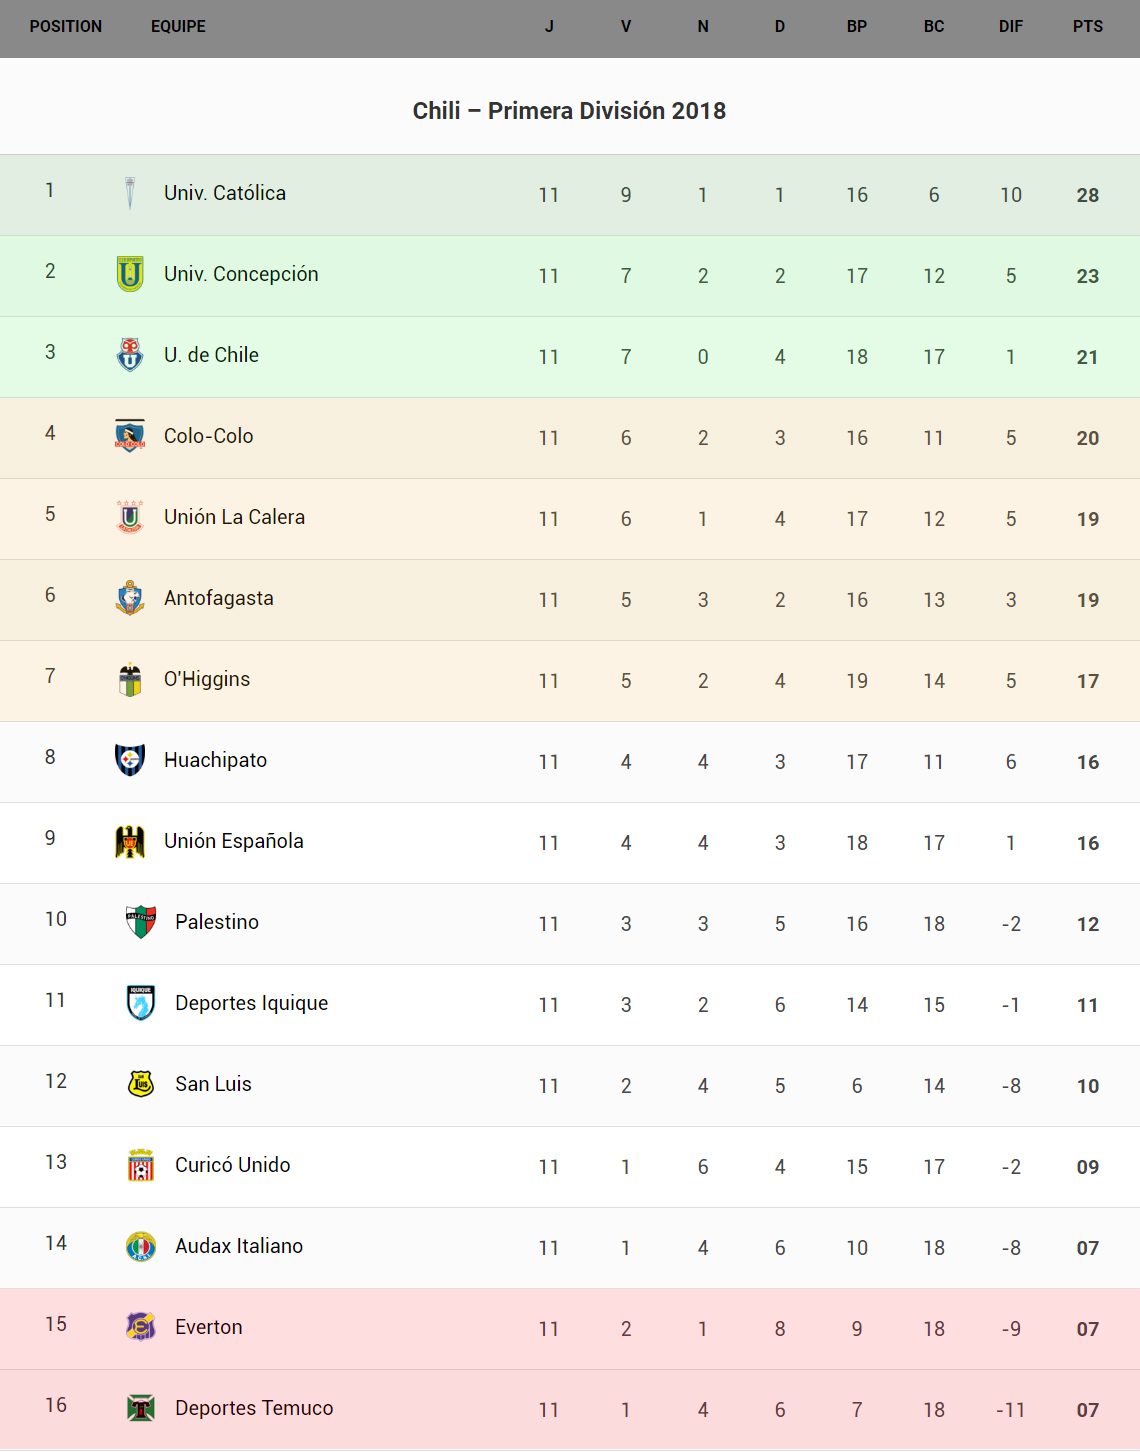This screenshot has width=1140, height=1452.
Task: Open the O'Higgins team name
Action: tap(207, 679)
